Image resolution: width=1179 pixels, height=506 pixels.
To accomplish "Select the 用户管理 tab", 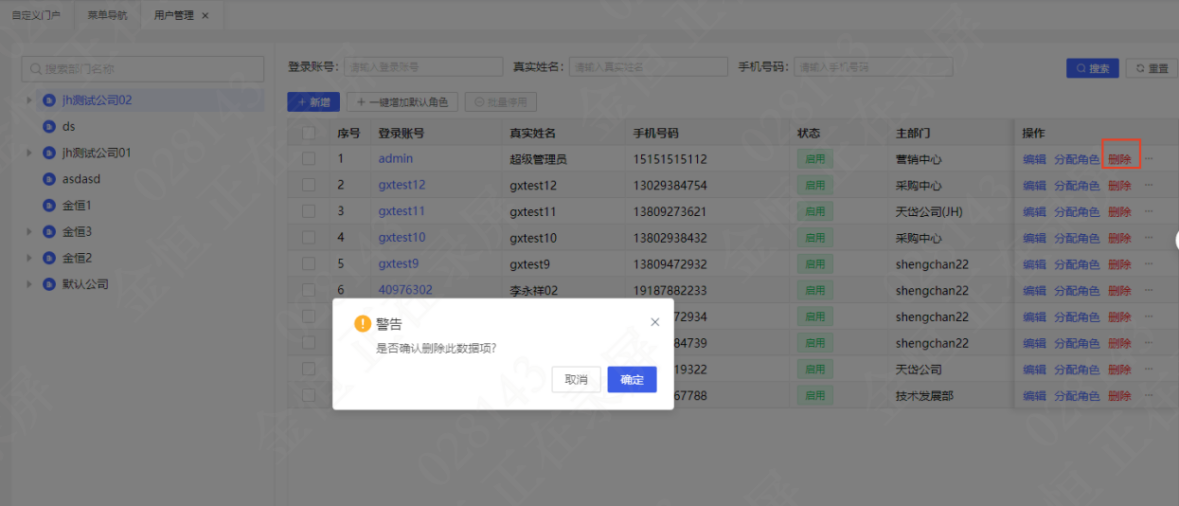I will [x=174, y=15].
